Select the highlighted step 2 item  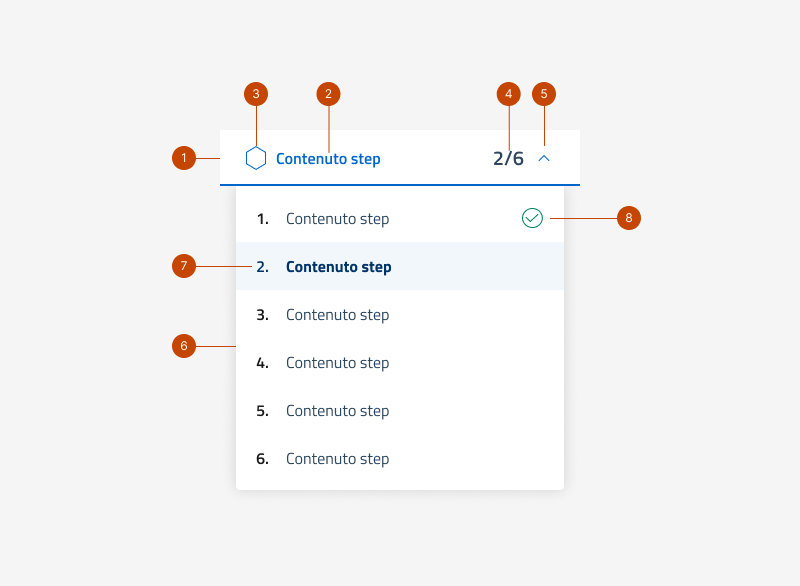coord(338,267)
